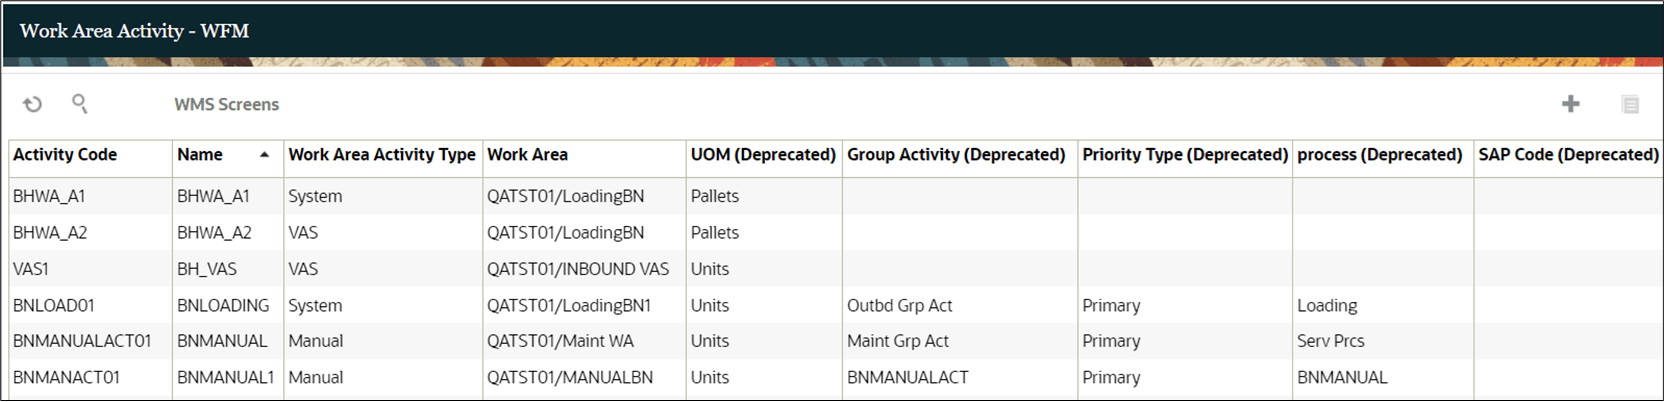Select the Work Area column header
The height and width of the screenshot is (402, 1664).
(527, 155)
